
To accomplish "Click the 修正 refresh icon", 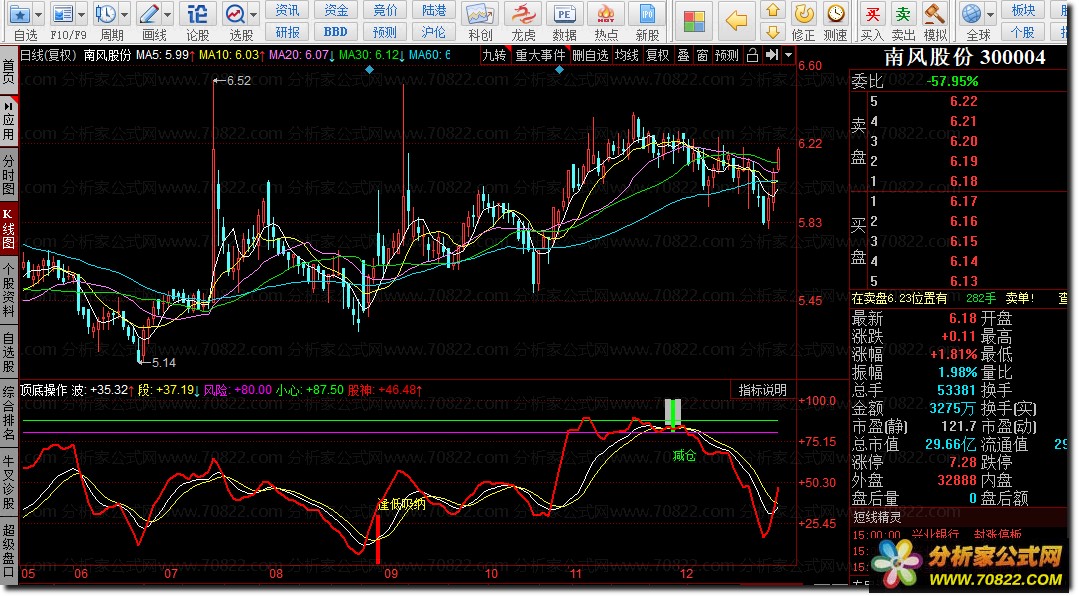I will pyautogui.click(x=804, y=14).
